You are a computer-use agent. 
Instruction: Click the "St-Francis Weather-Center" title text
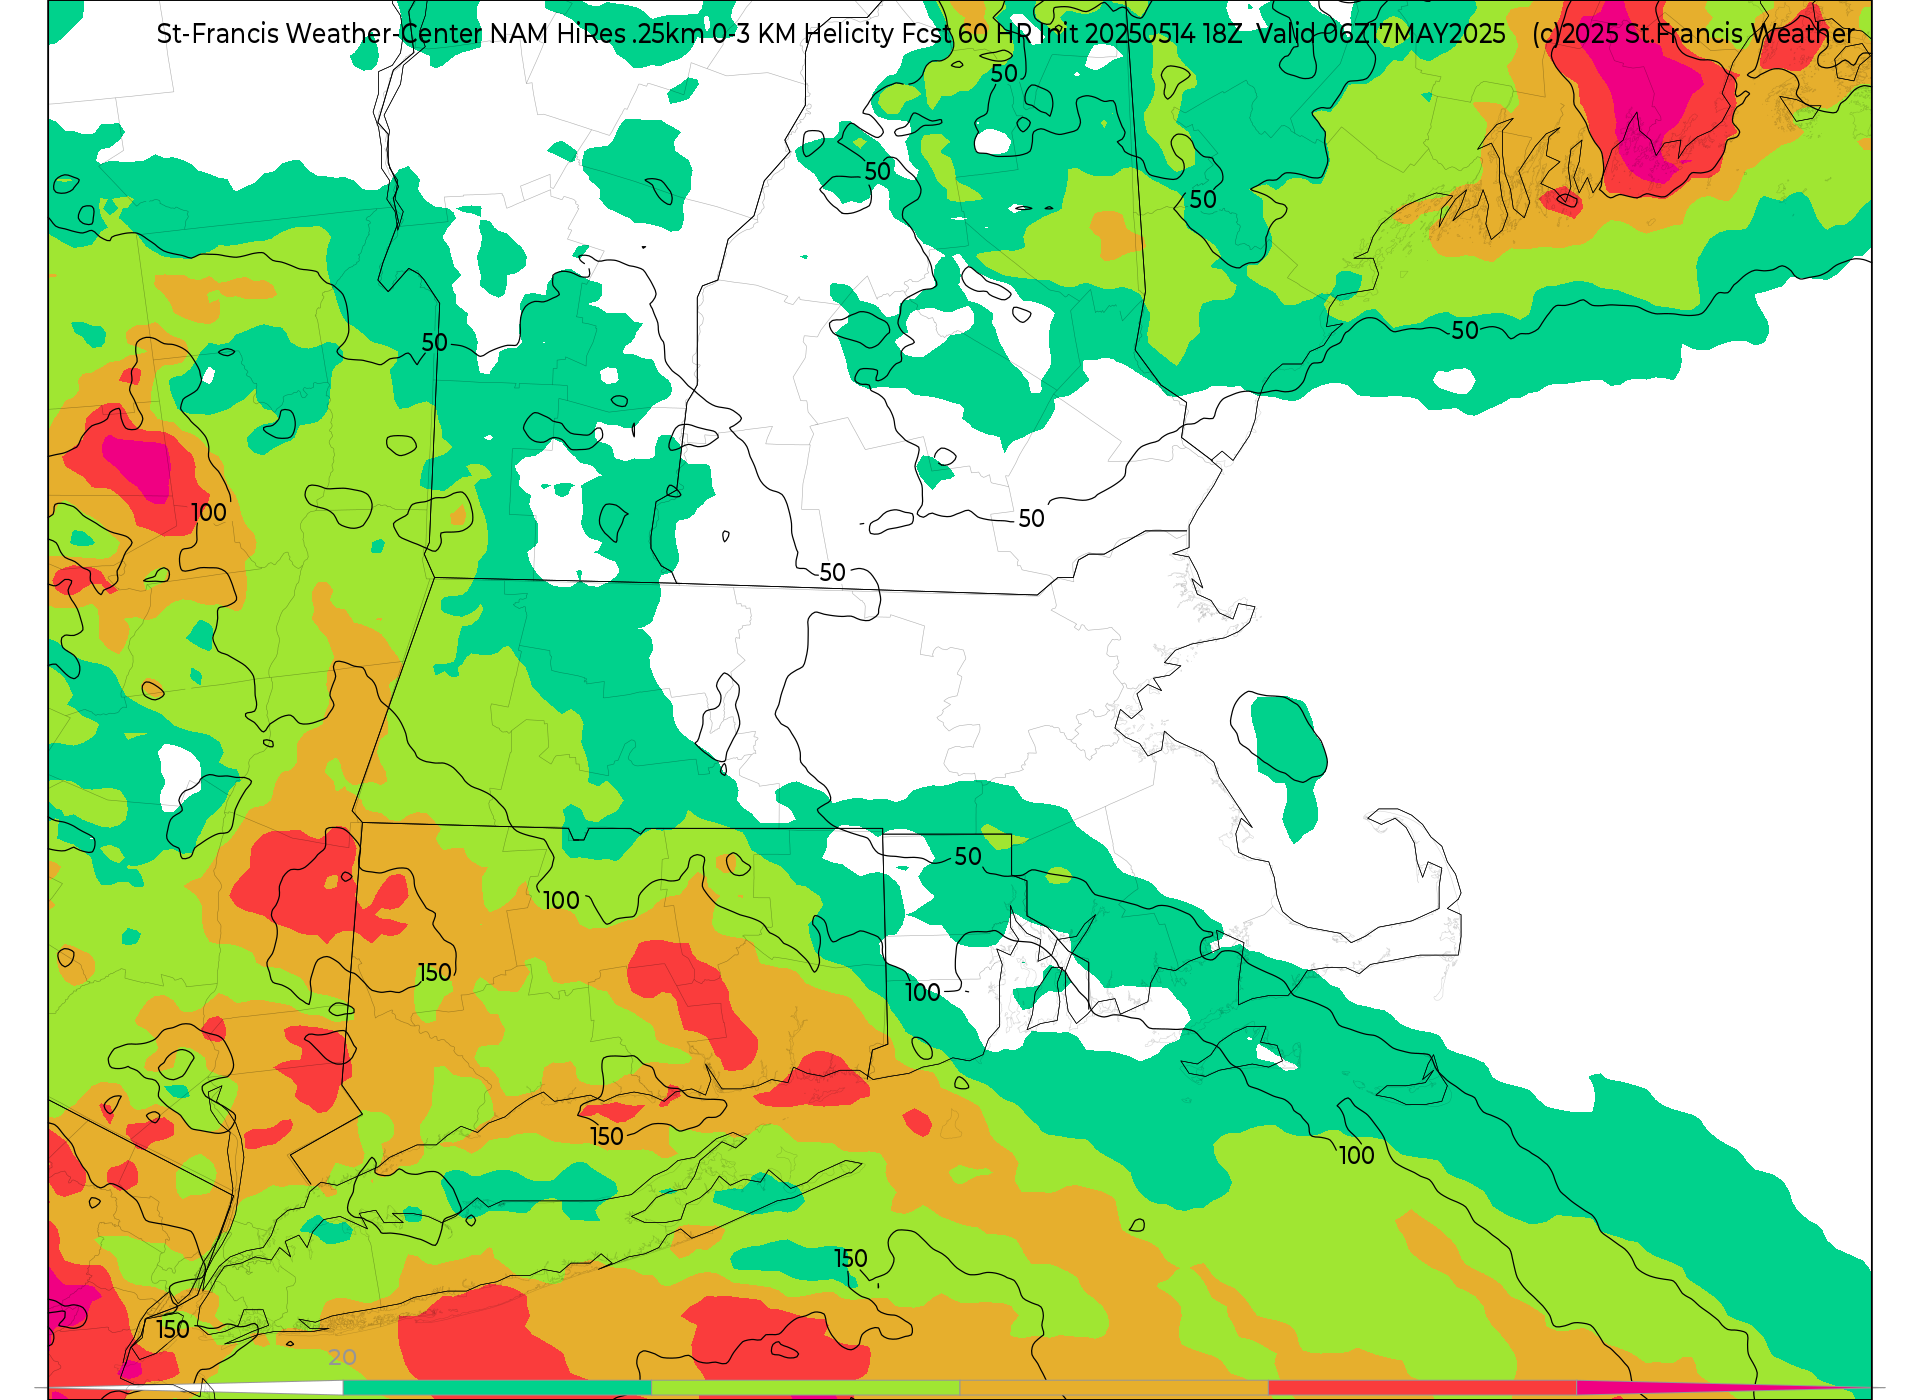point(320,34)
